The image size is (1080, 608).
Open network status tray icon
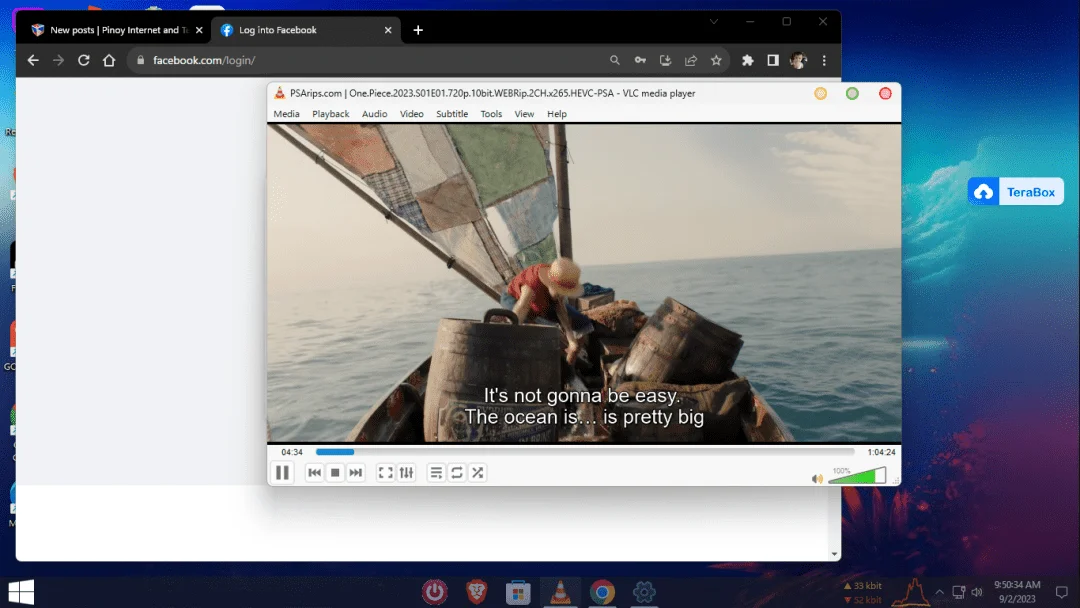[958, 591]
